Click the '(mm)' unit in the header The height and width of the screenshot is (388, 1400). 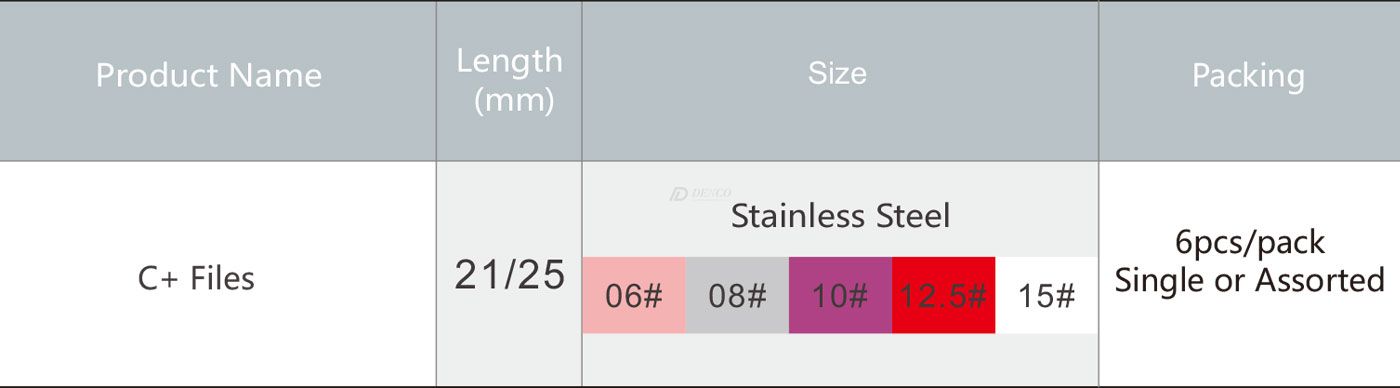tap(514, 101)
